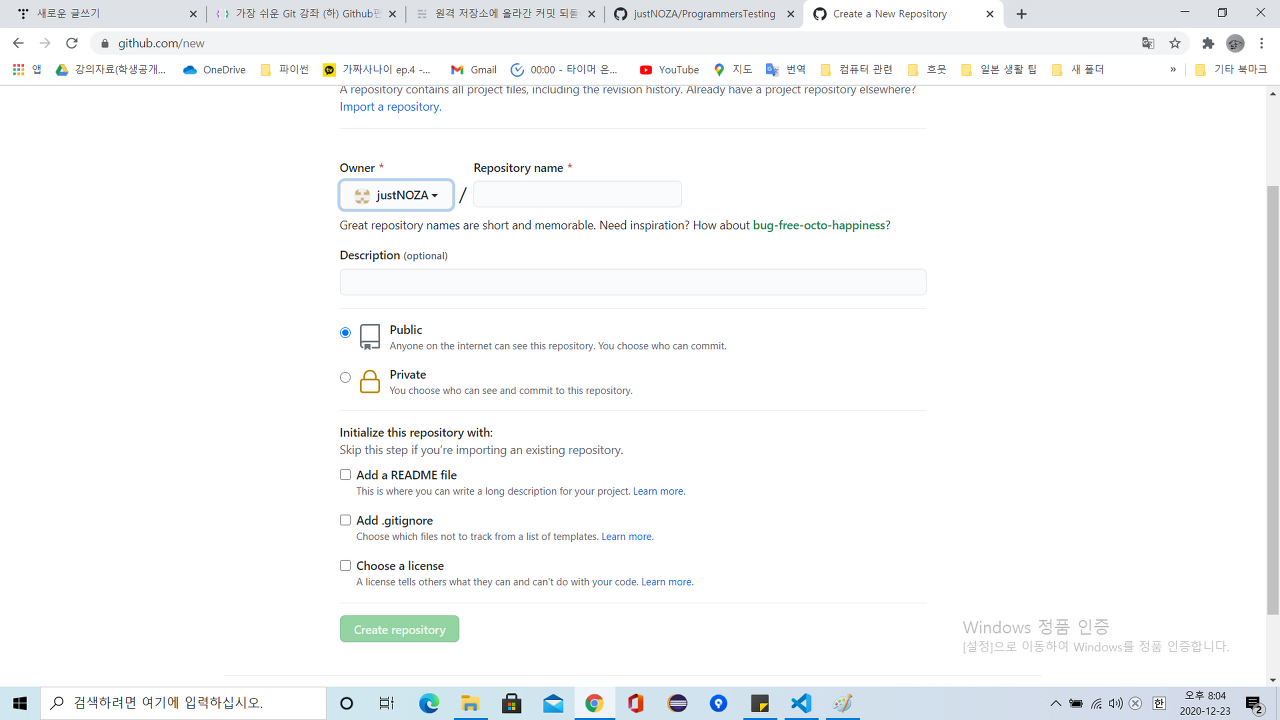Check Add a README file
Screen dimensions: 1280x720
tap(345, 475)
